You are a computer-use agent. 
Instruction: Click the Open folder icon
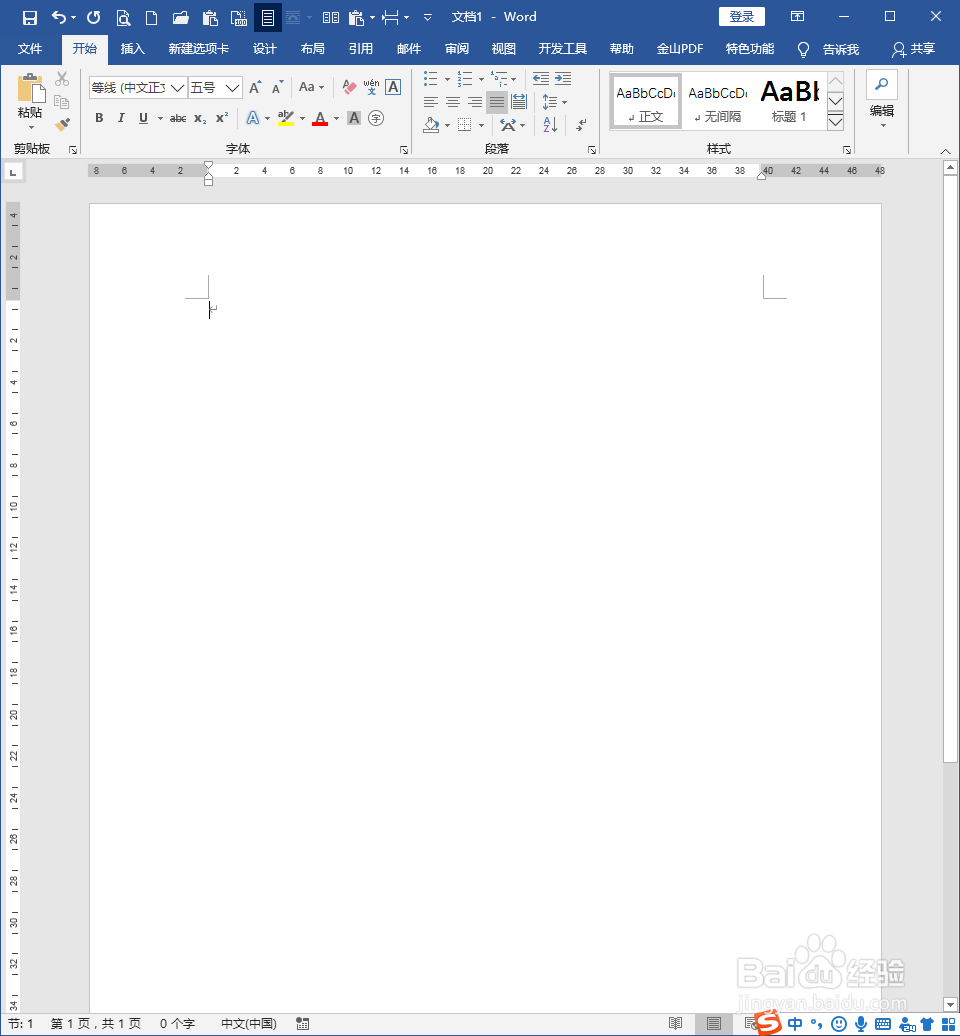180,17
